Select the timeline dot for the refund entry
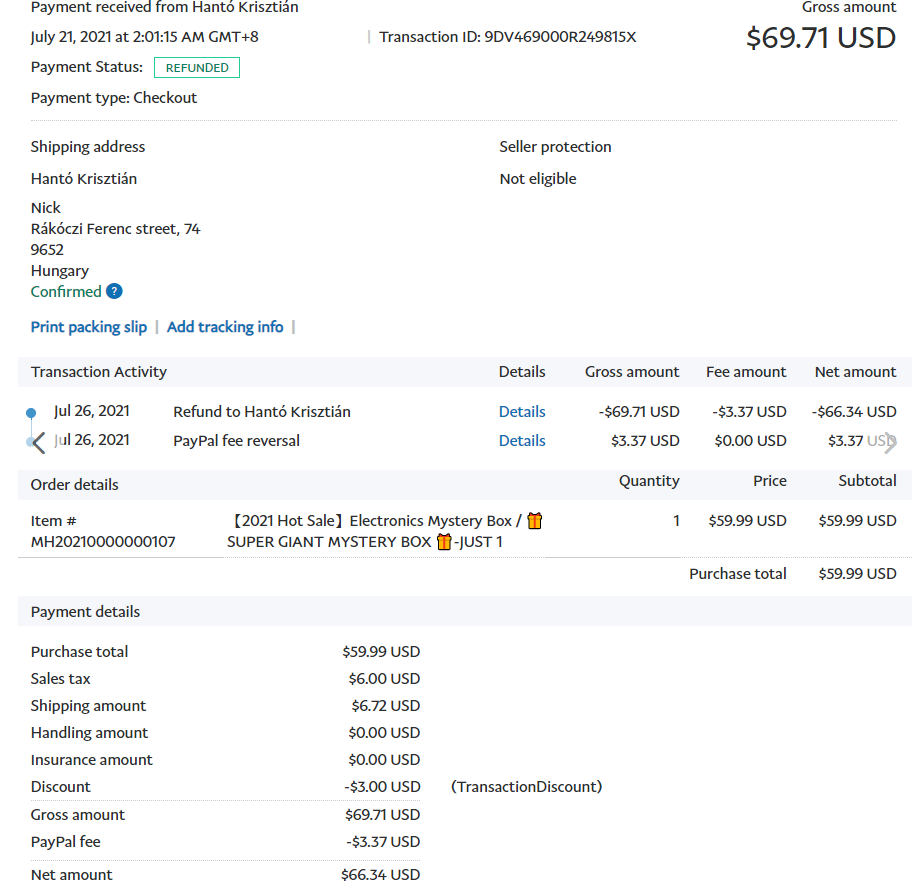This screenshot has width=920, height=888. coord(31,412)
